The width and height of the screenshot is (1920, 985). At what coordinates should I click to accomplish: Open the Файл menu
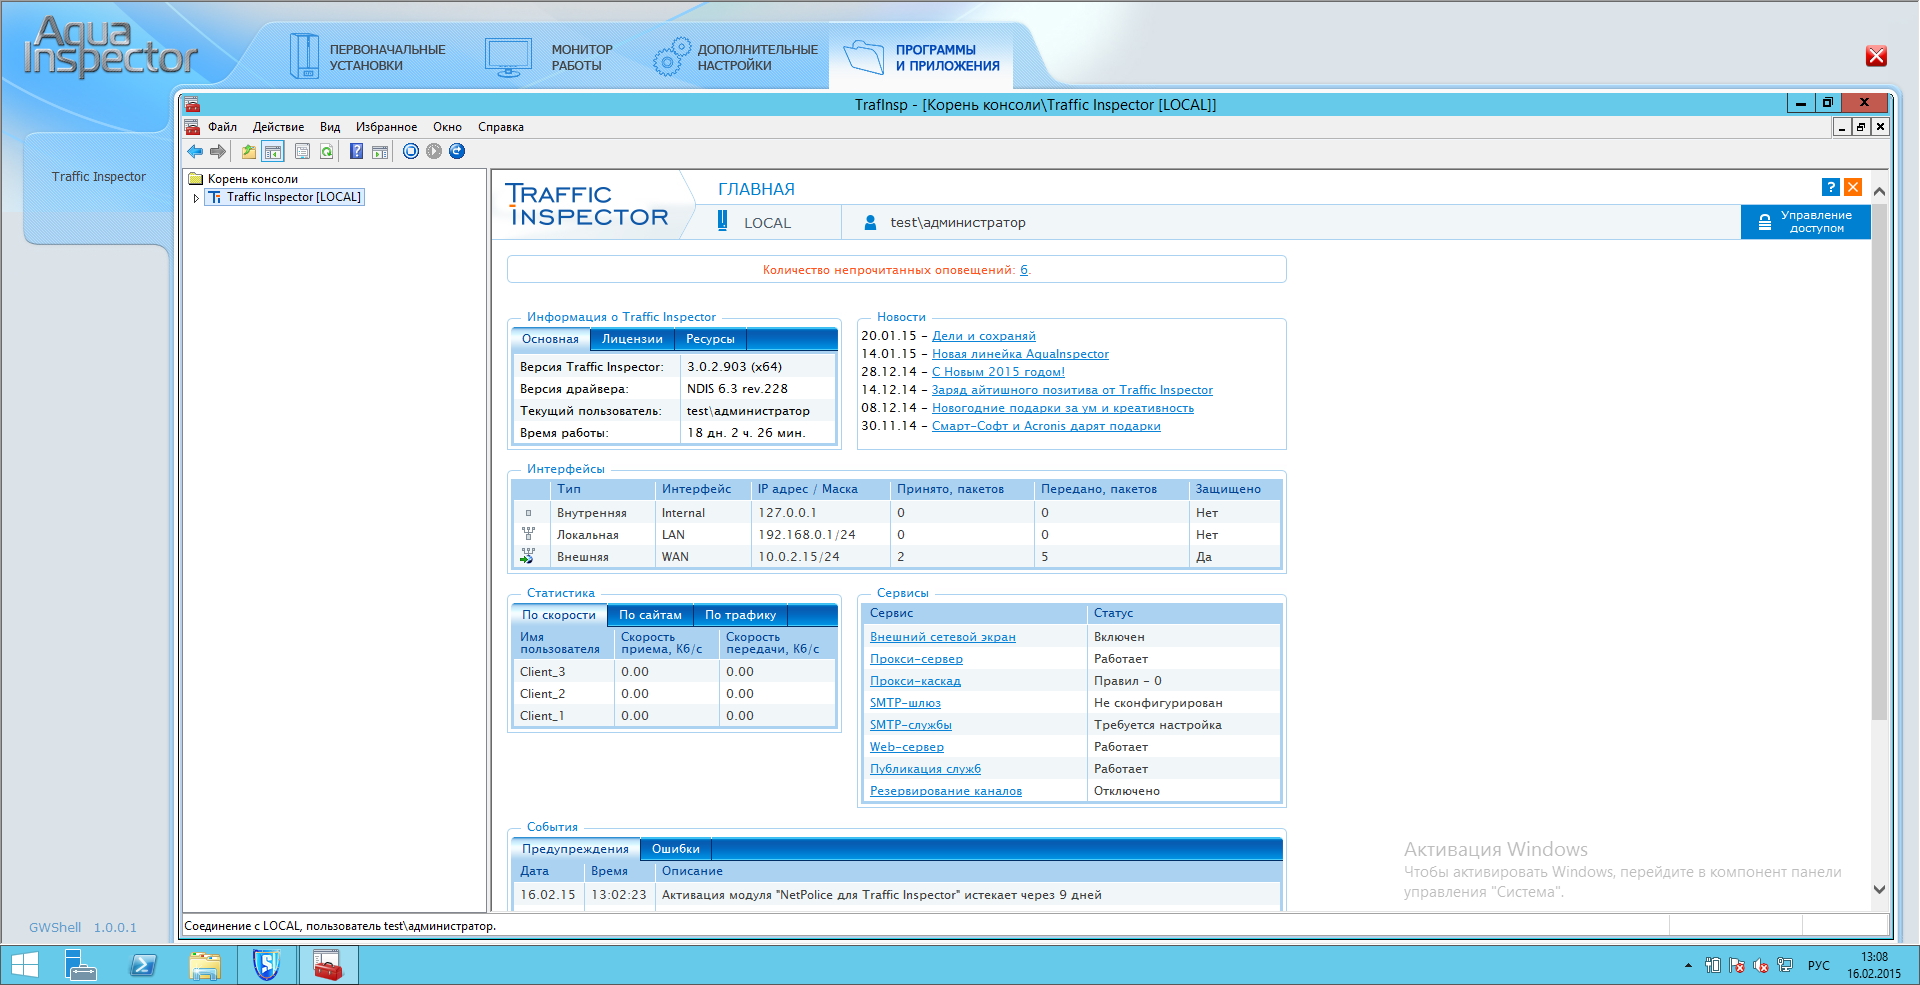pos(222,127)
